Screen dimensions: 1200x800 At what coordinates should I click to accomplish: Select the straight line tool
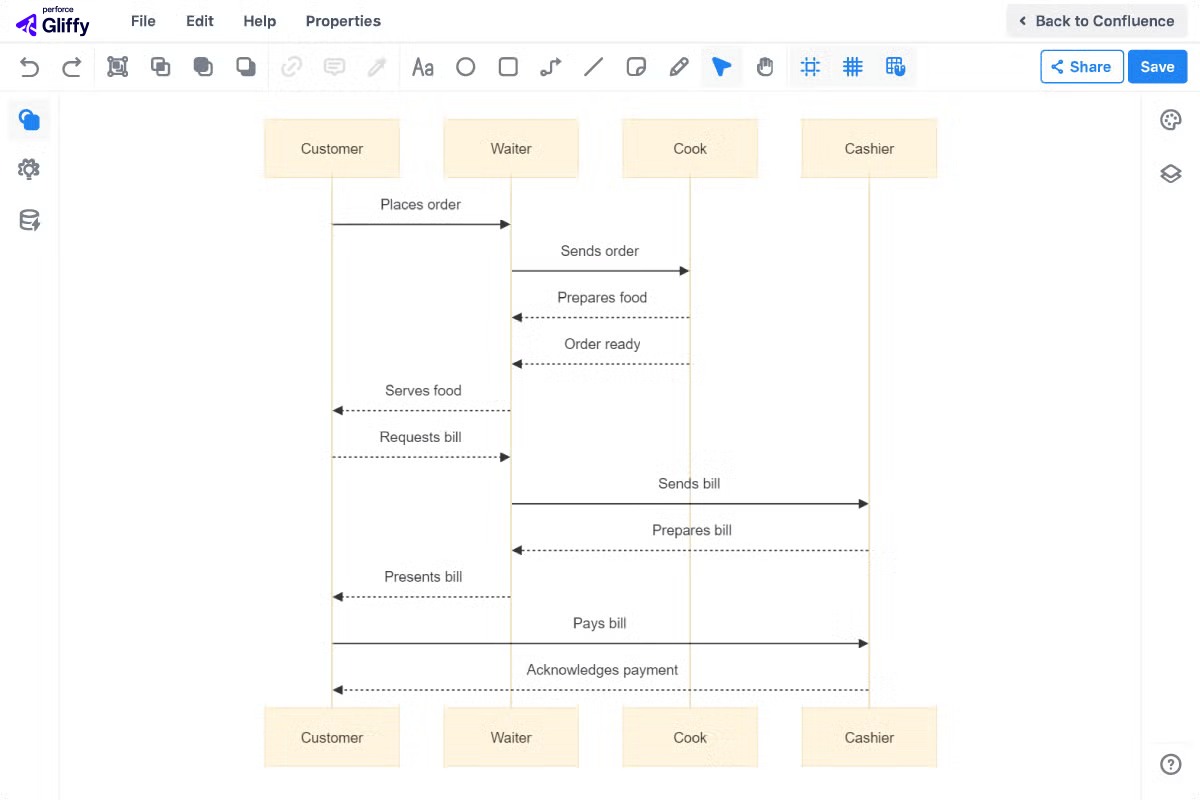coord(594,67)
